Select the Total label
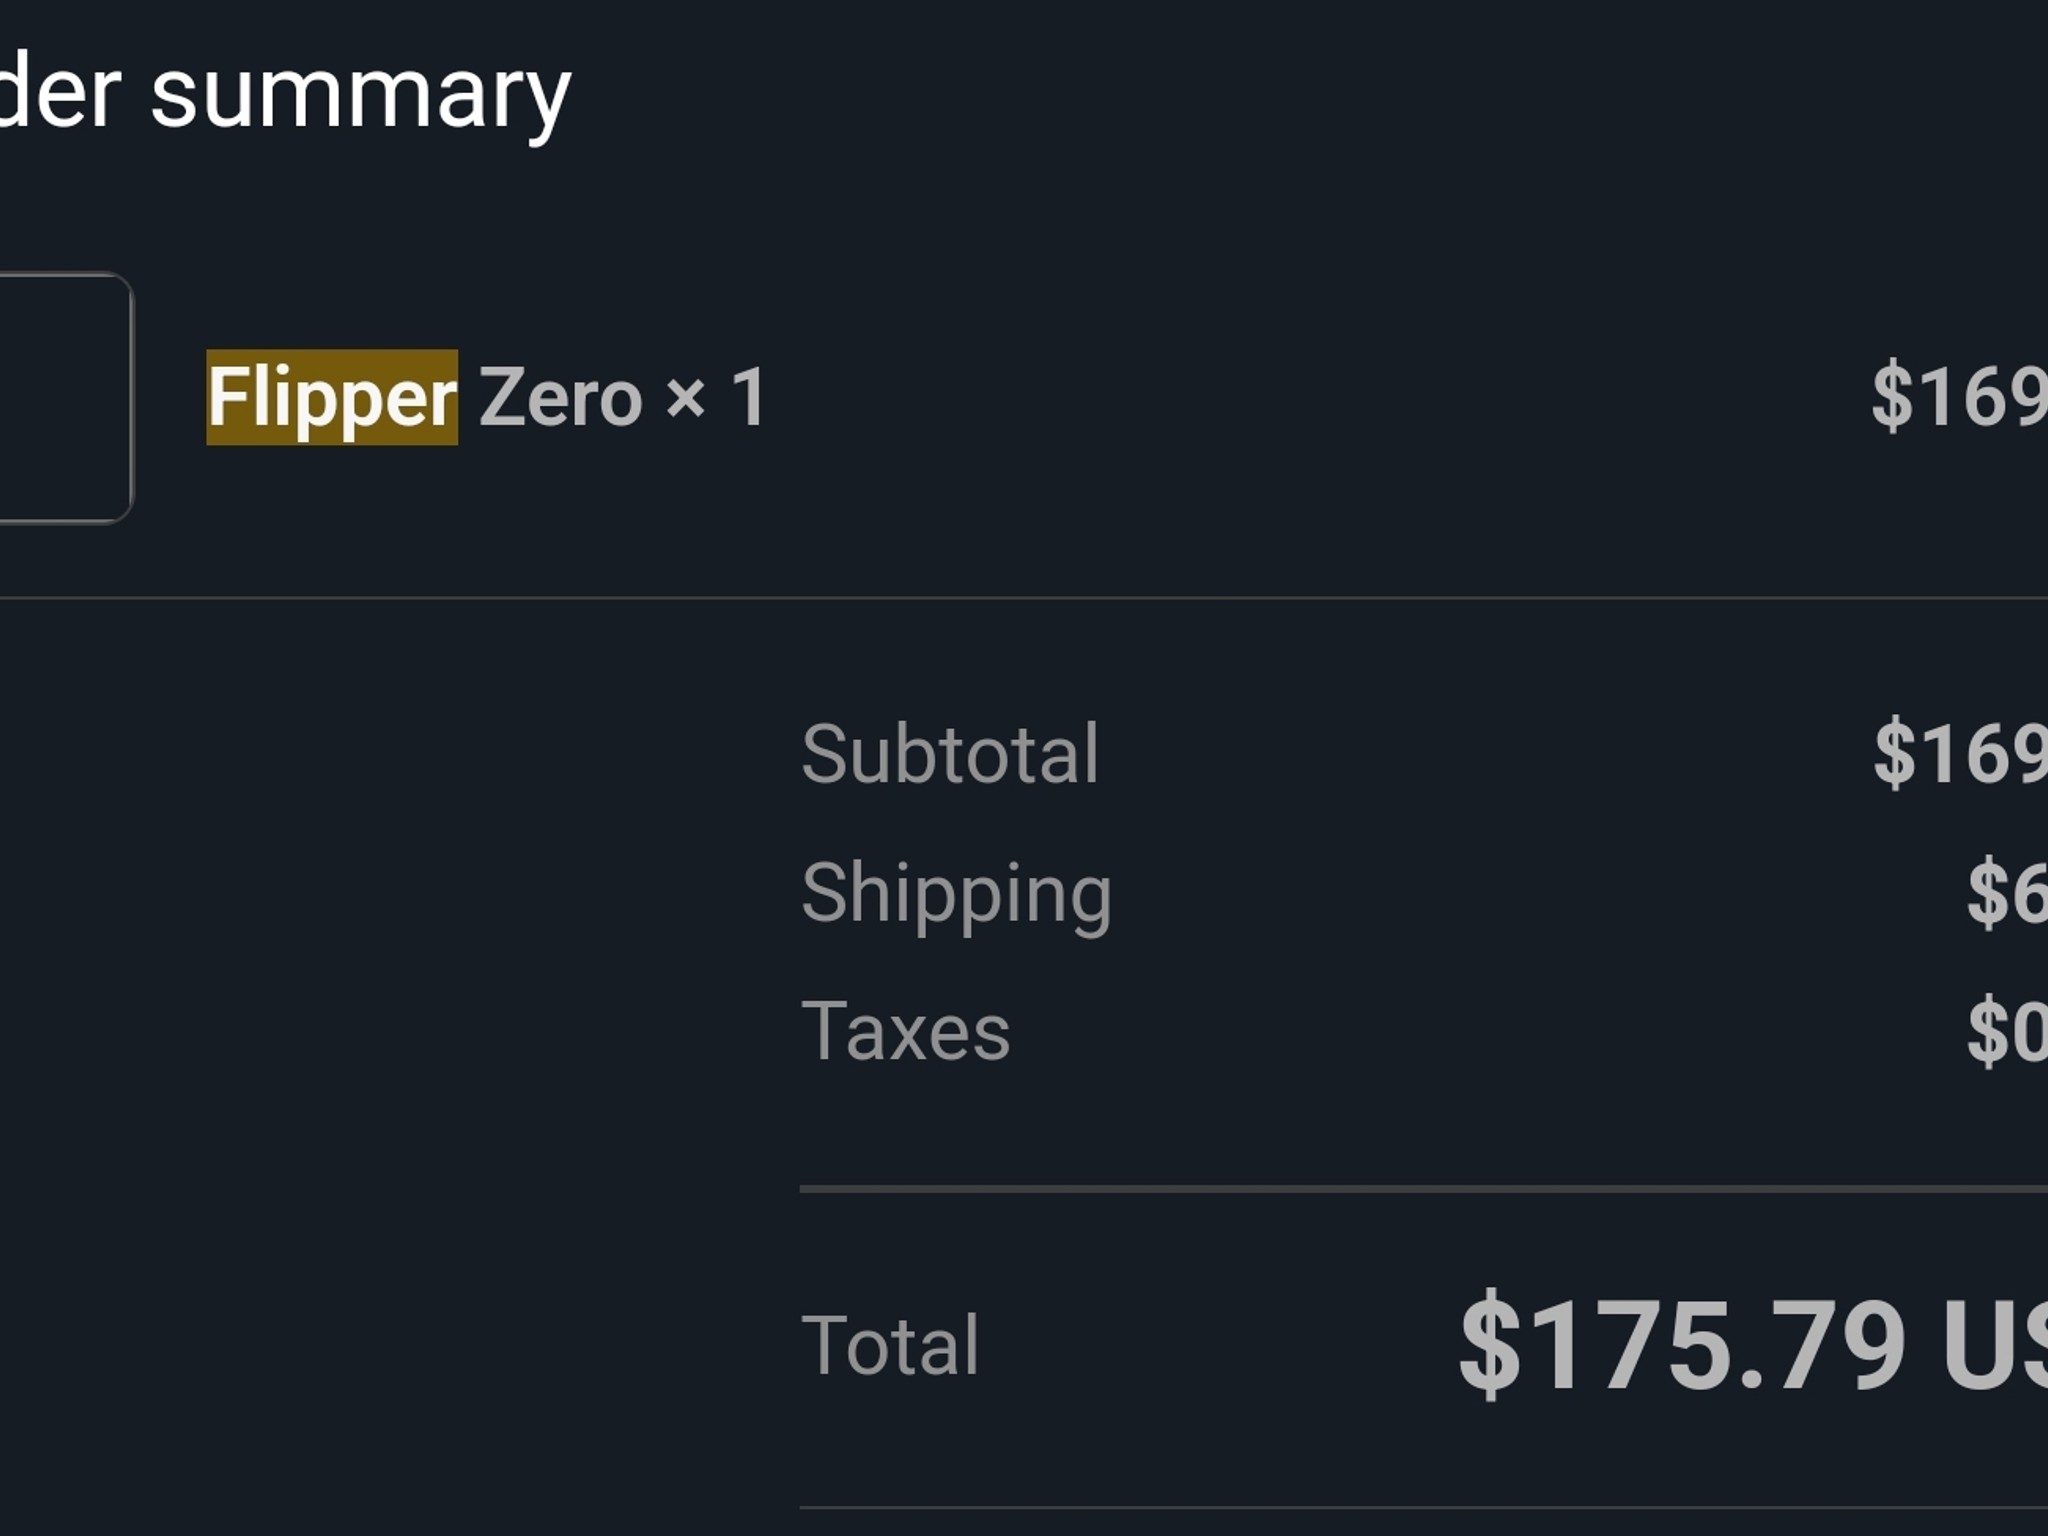The image size is (2048, 1536). [x=890, y=1345]
